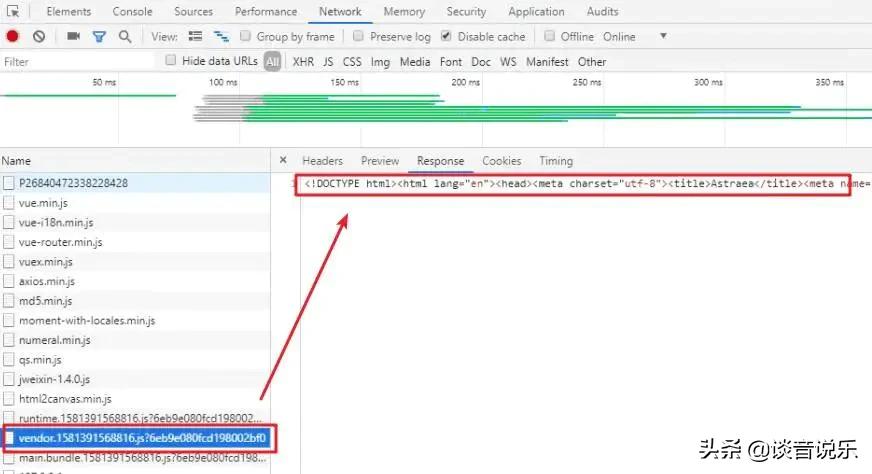Close the request details pane
This screenshot has height=474, width=872.
pyautogui.click(x=283, y=160)
